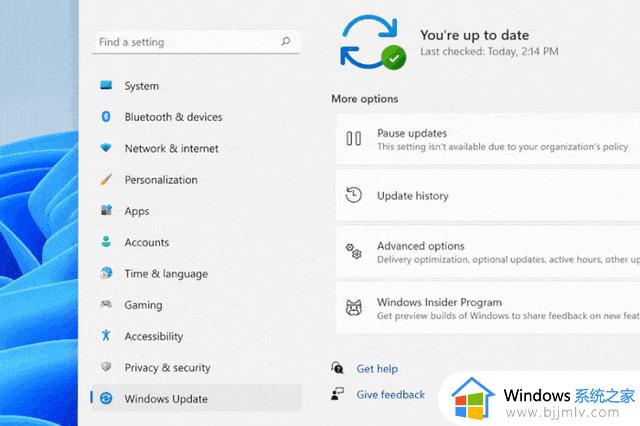Open Advanced options
The height and width of the screenshot is (426, 640).
click(x=488, y=252)
